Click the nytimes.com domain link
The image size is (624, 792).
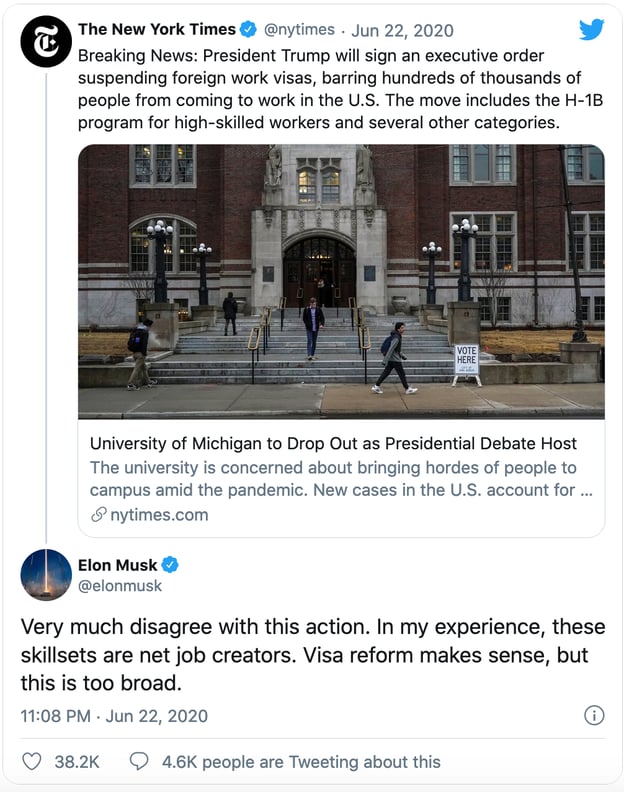(x=159, y=515)
